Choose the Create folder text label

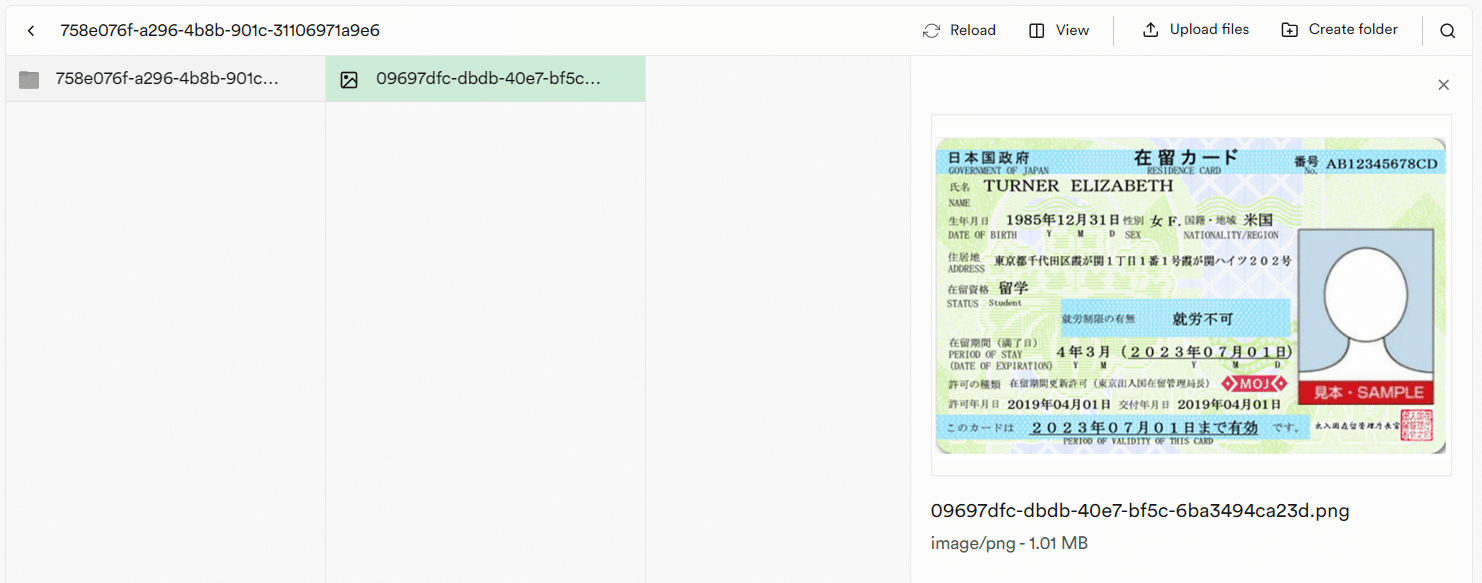pyautogui.click(x=1353, y=30)
